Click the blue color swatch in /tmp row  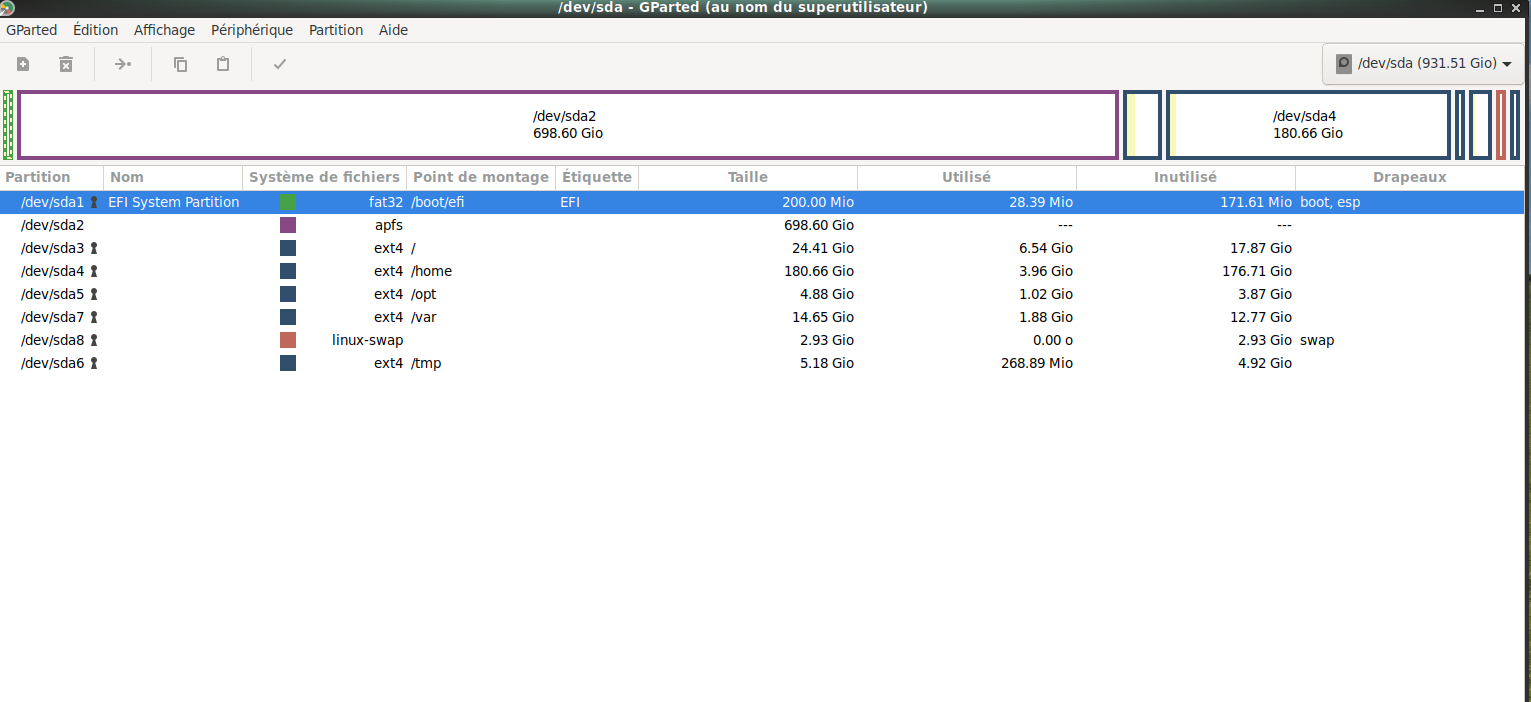click(288, 363)
